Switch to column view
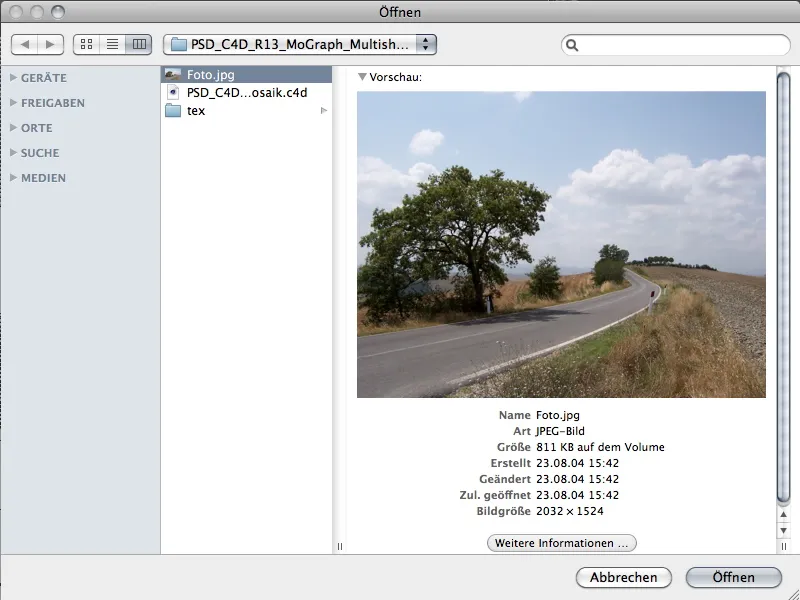This screenshot has height=600, width=800. (x=139, y=44)
